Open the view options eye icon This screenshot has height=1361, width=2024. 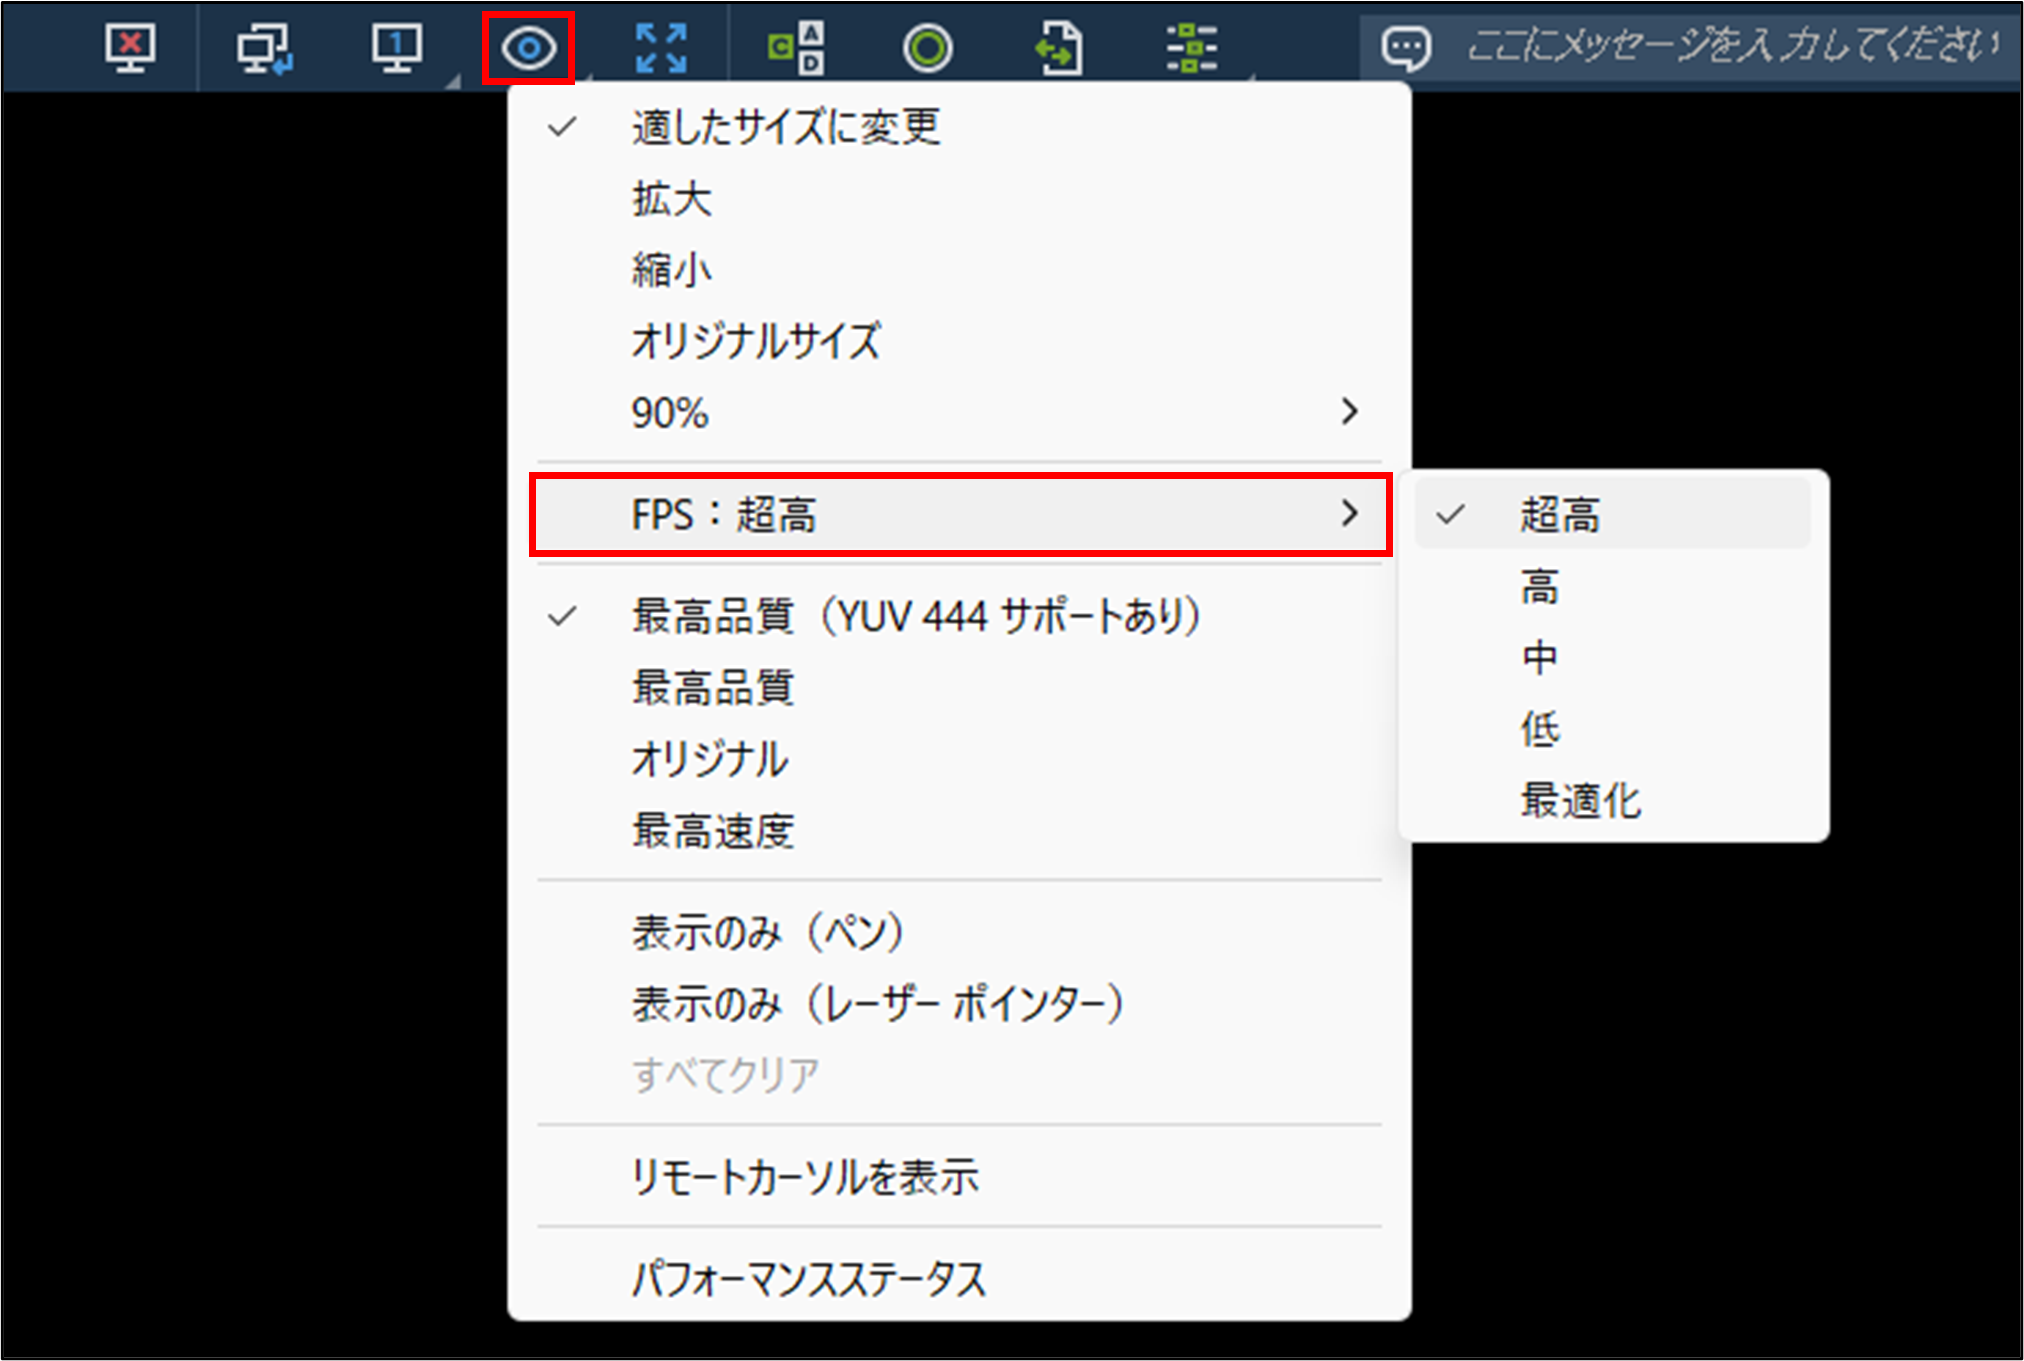coord(530,47)
